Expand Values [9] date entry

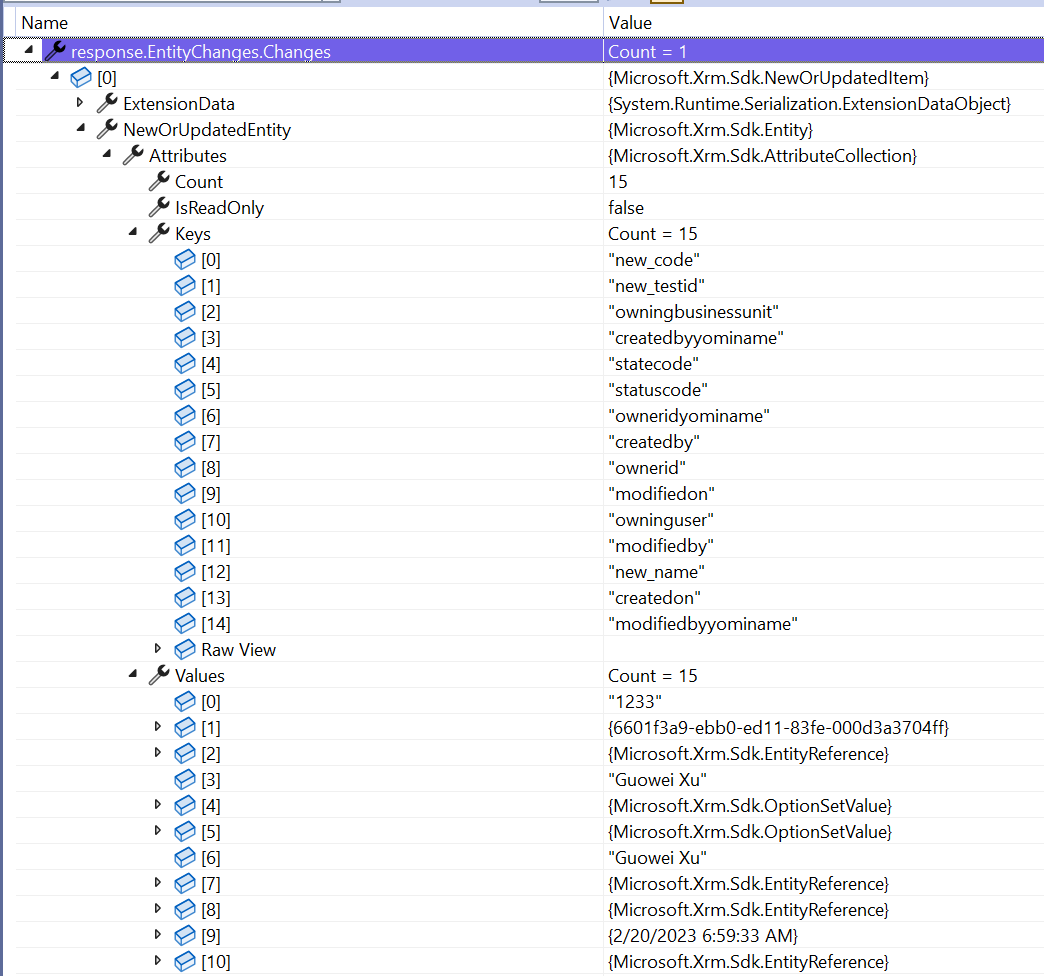coord(158,934)
